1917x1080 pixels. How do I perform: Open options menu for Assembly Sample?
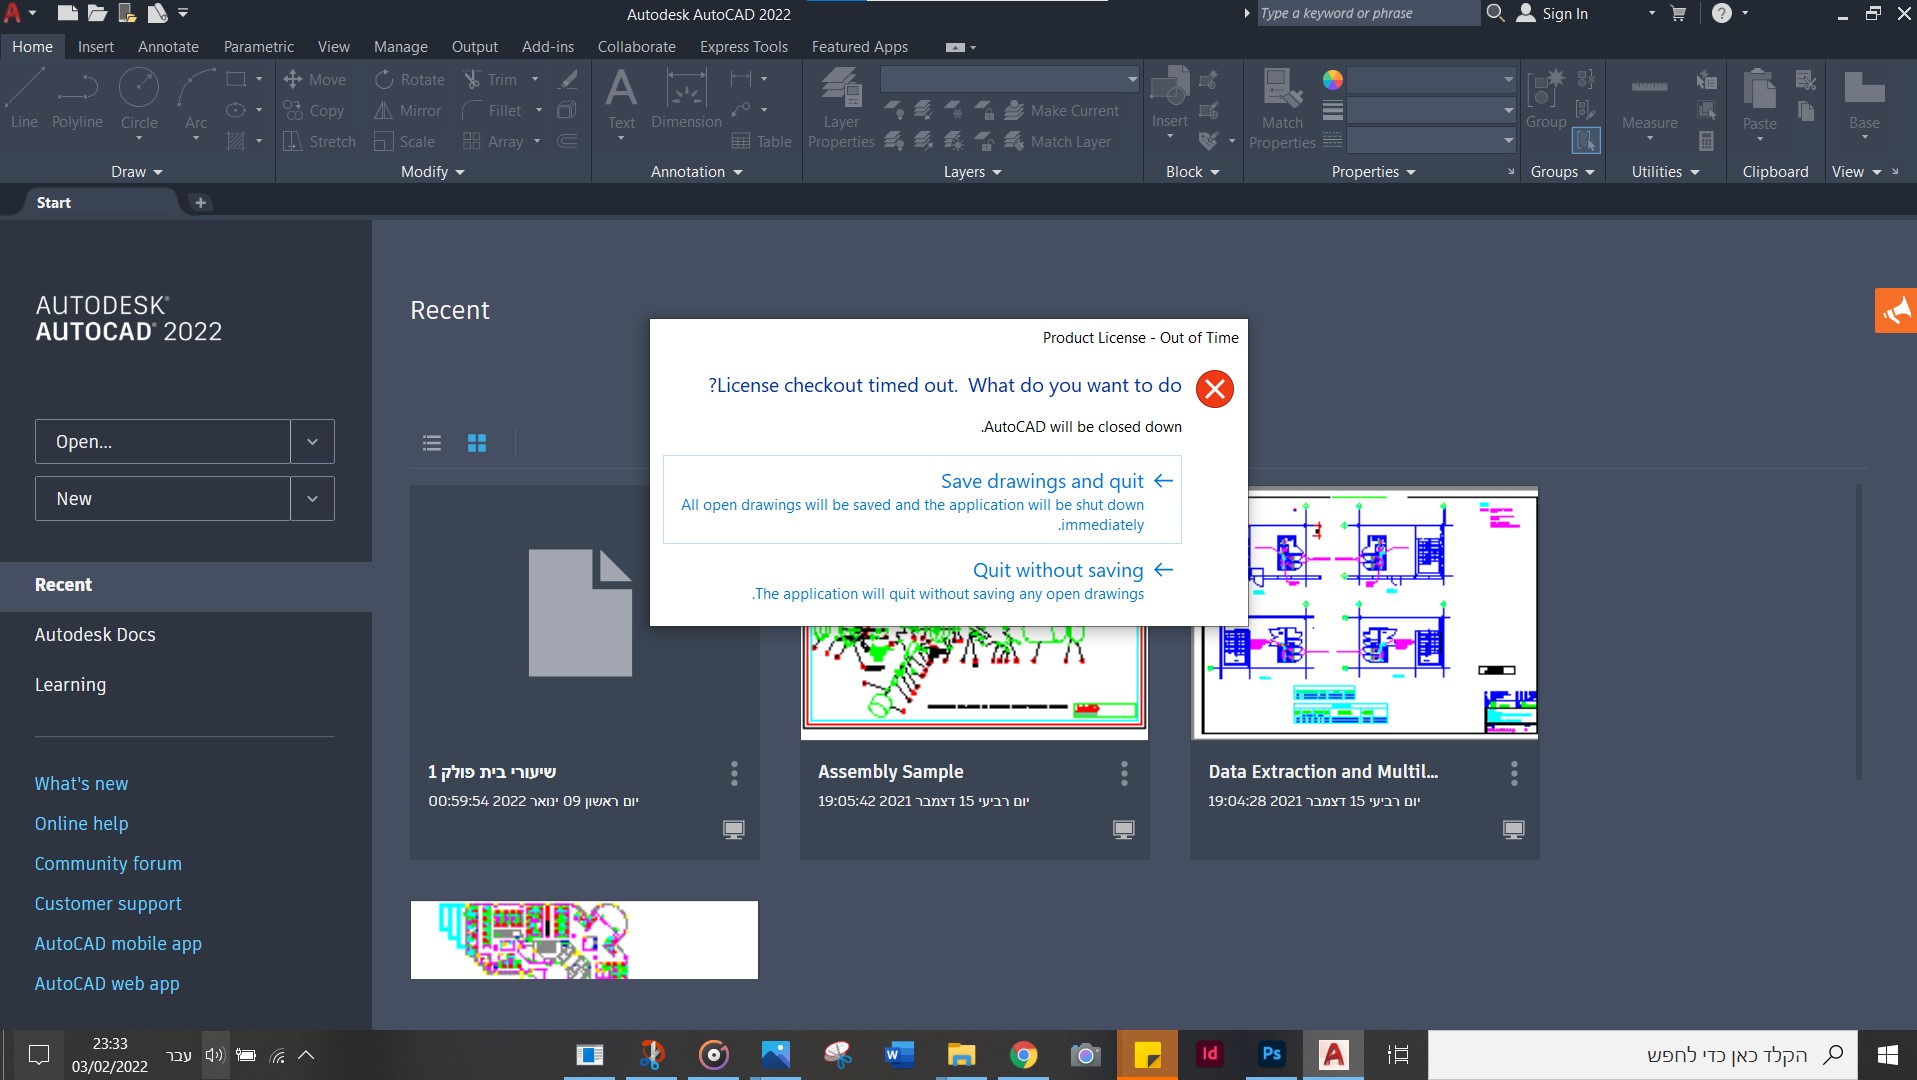tap(1124, 772)
